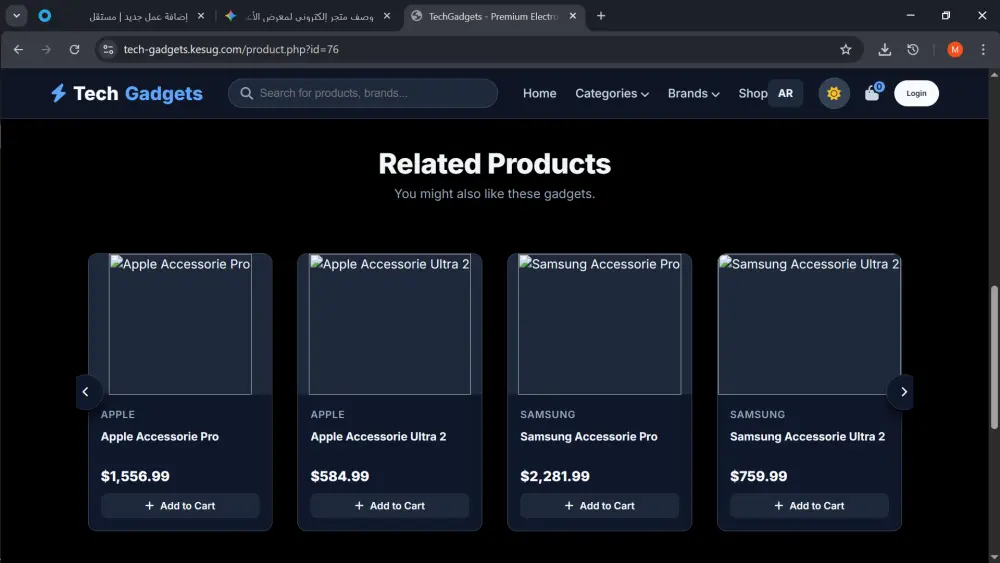Image resolution: width=1000 pixels, height=563 pixels.
Task: Open the Shop nav link
Action: pos(753,93)
